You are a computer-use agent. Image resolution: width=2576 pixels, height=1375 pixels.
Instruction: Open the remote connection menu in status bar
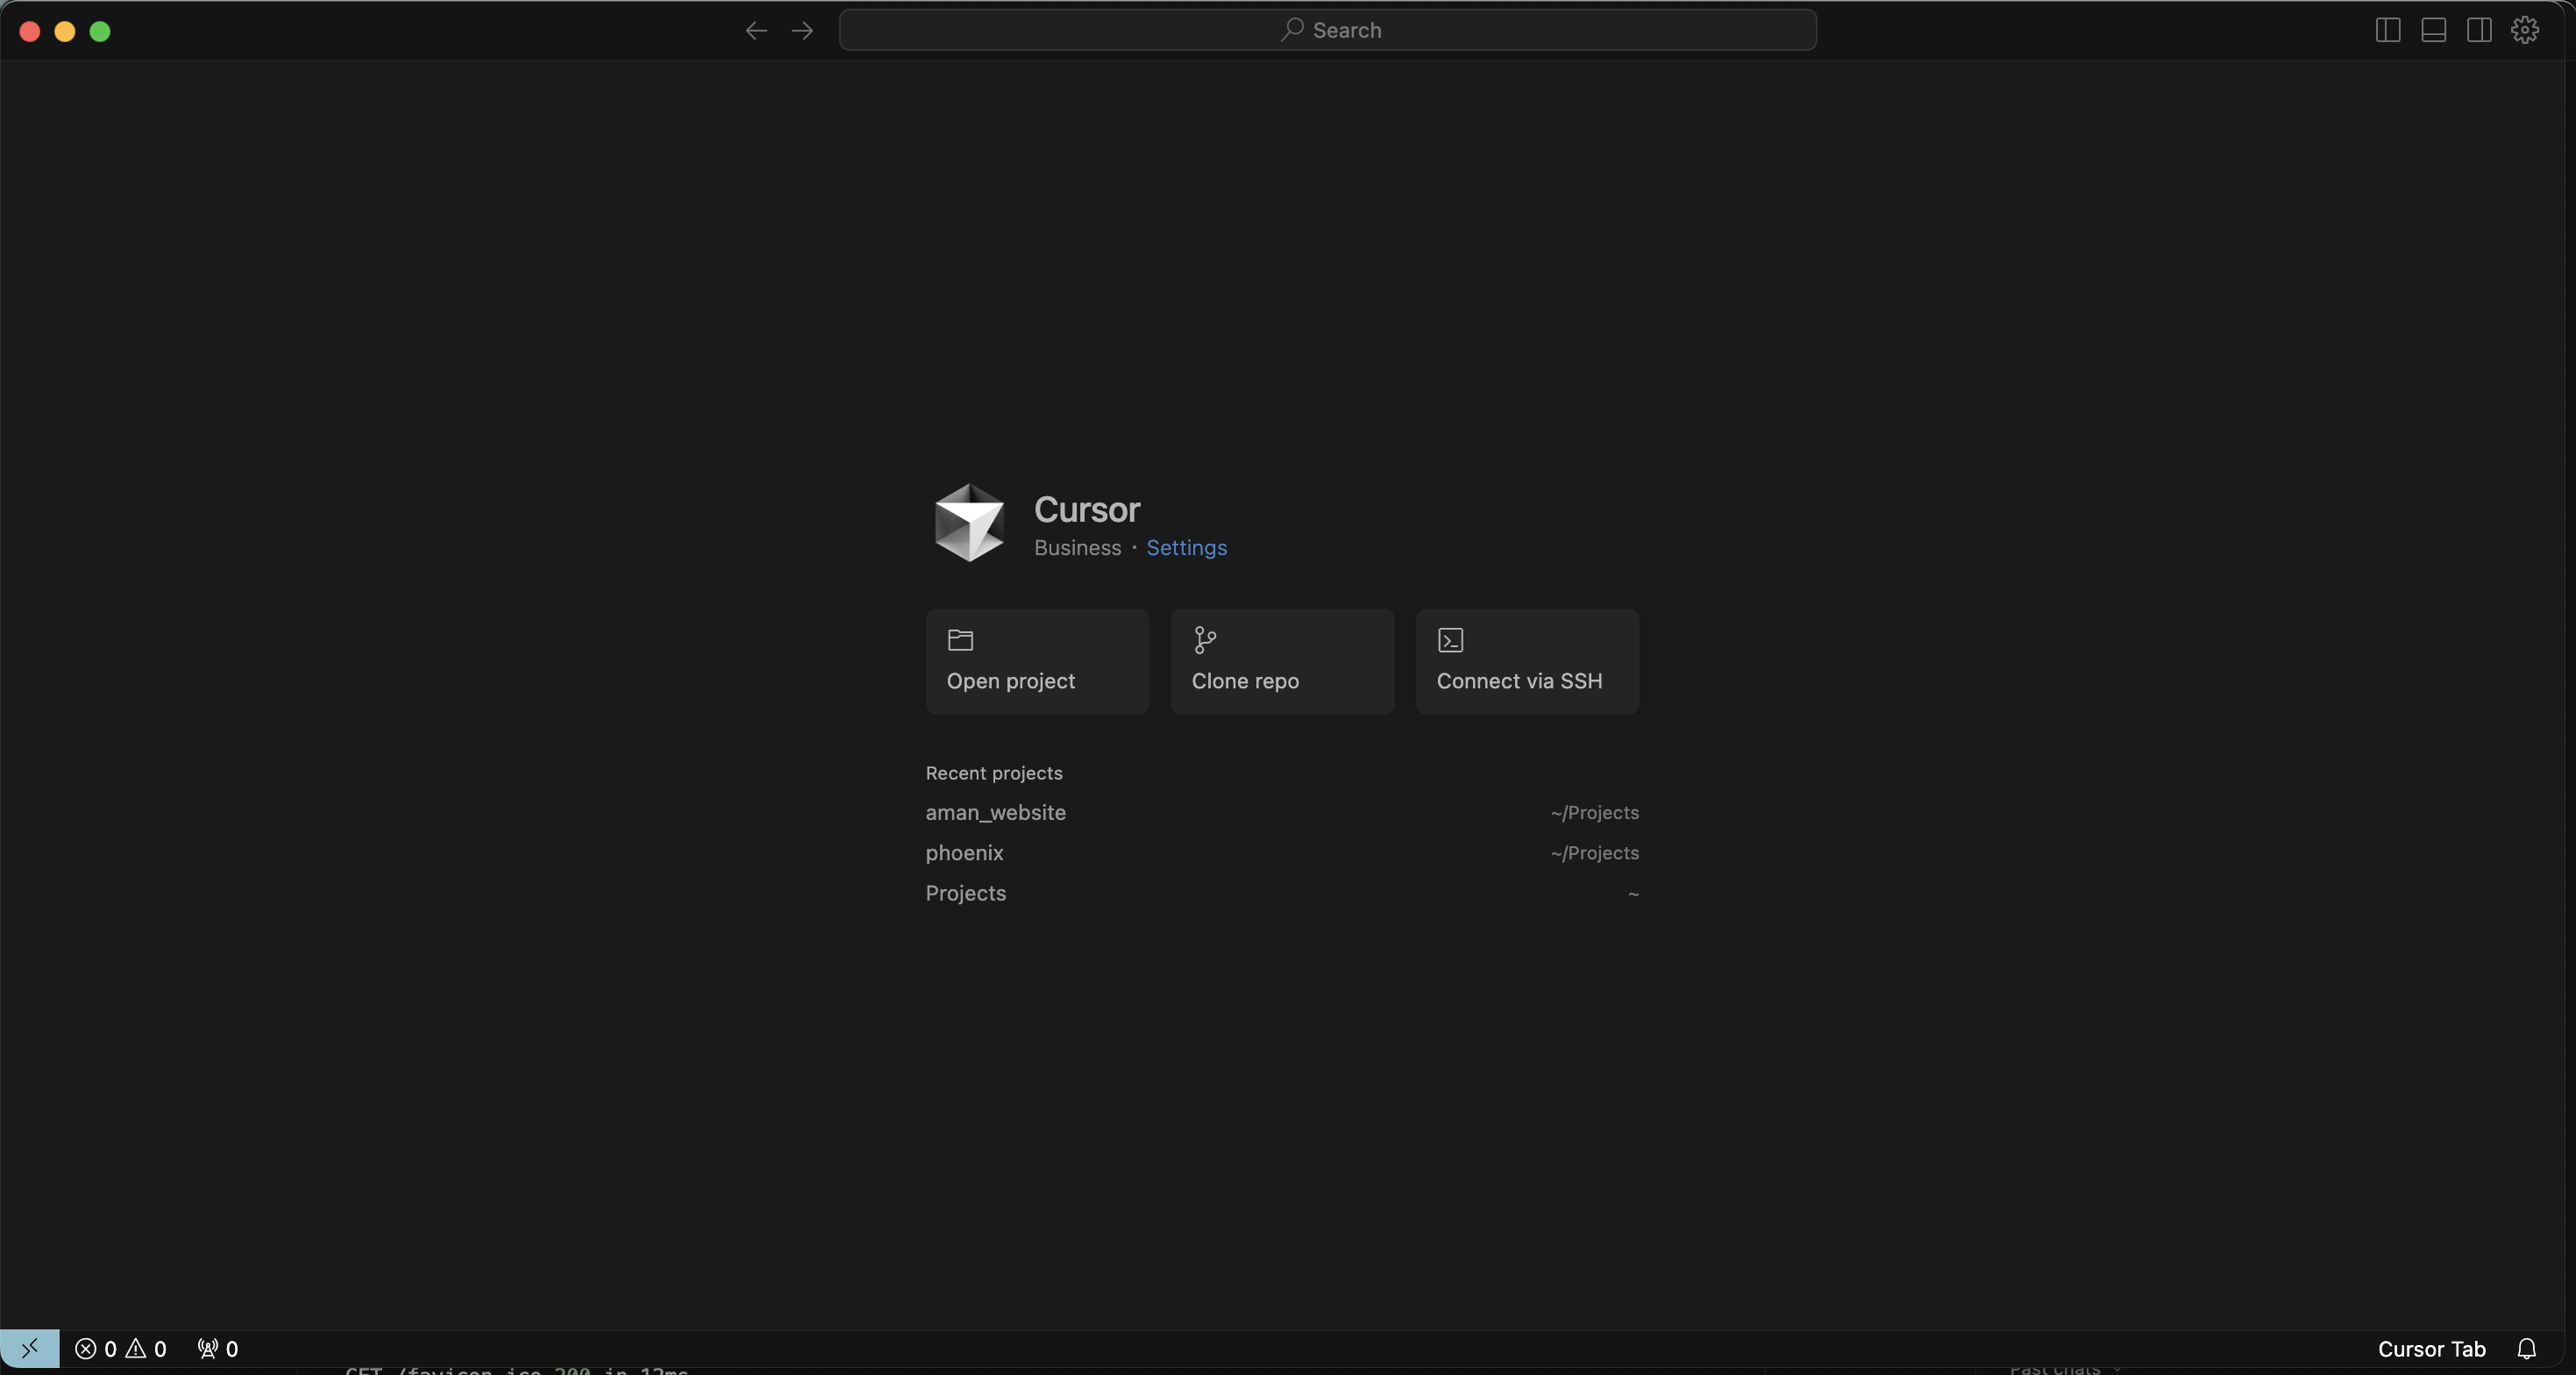click(x=30, y=1348)
